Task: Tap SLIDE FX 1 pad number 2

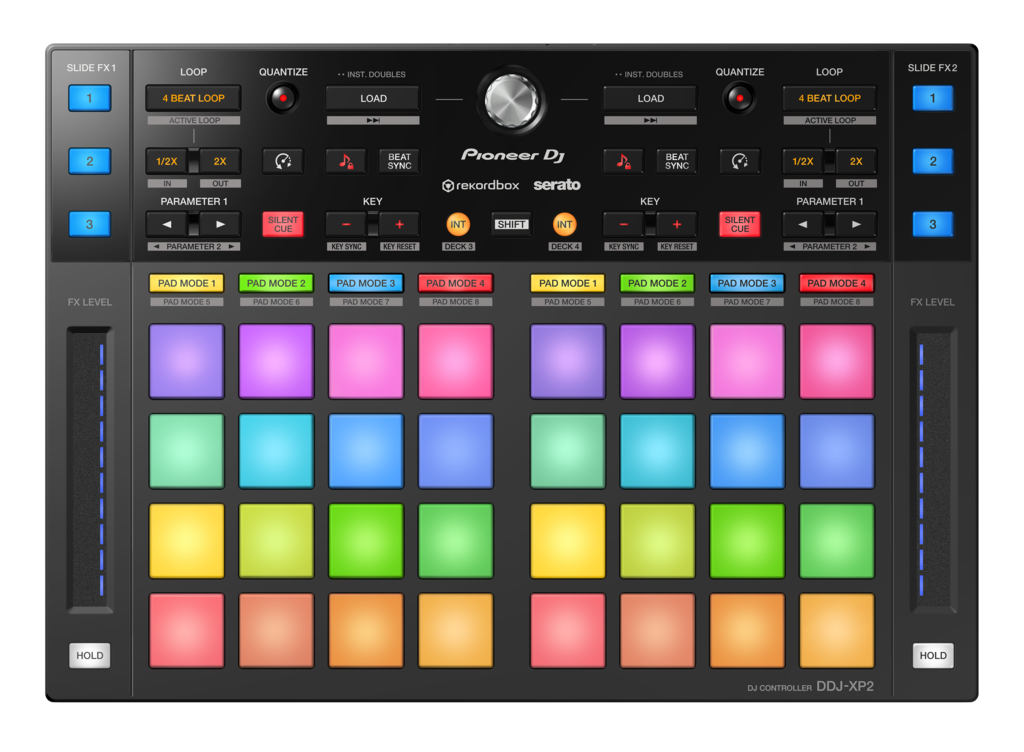Action: point(92,160)
